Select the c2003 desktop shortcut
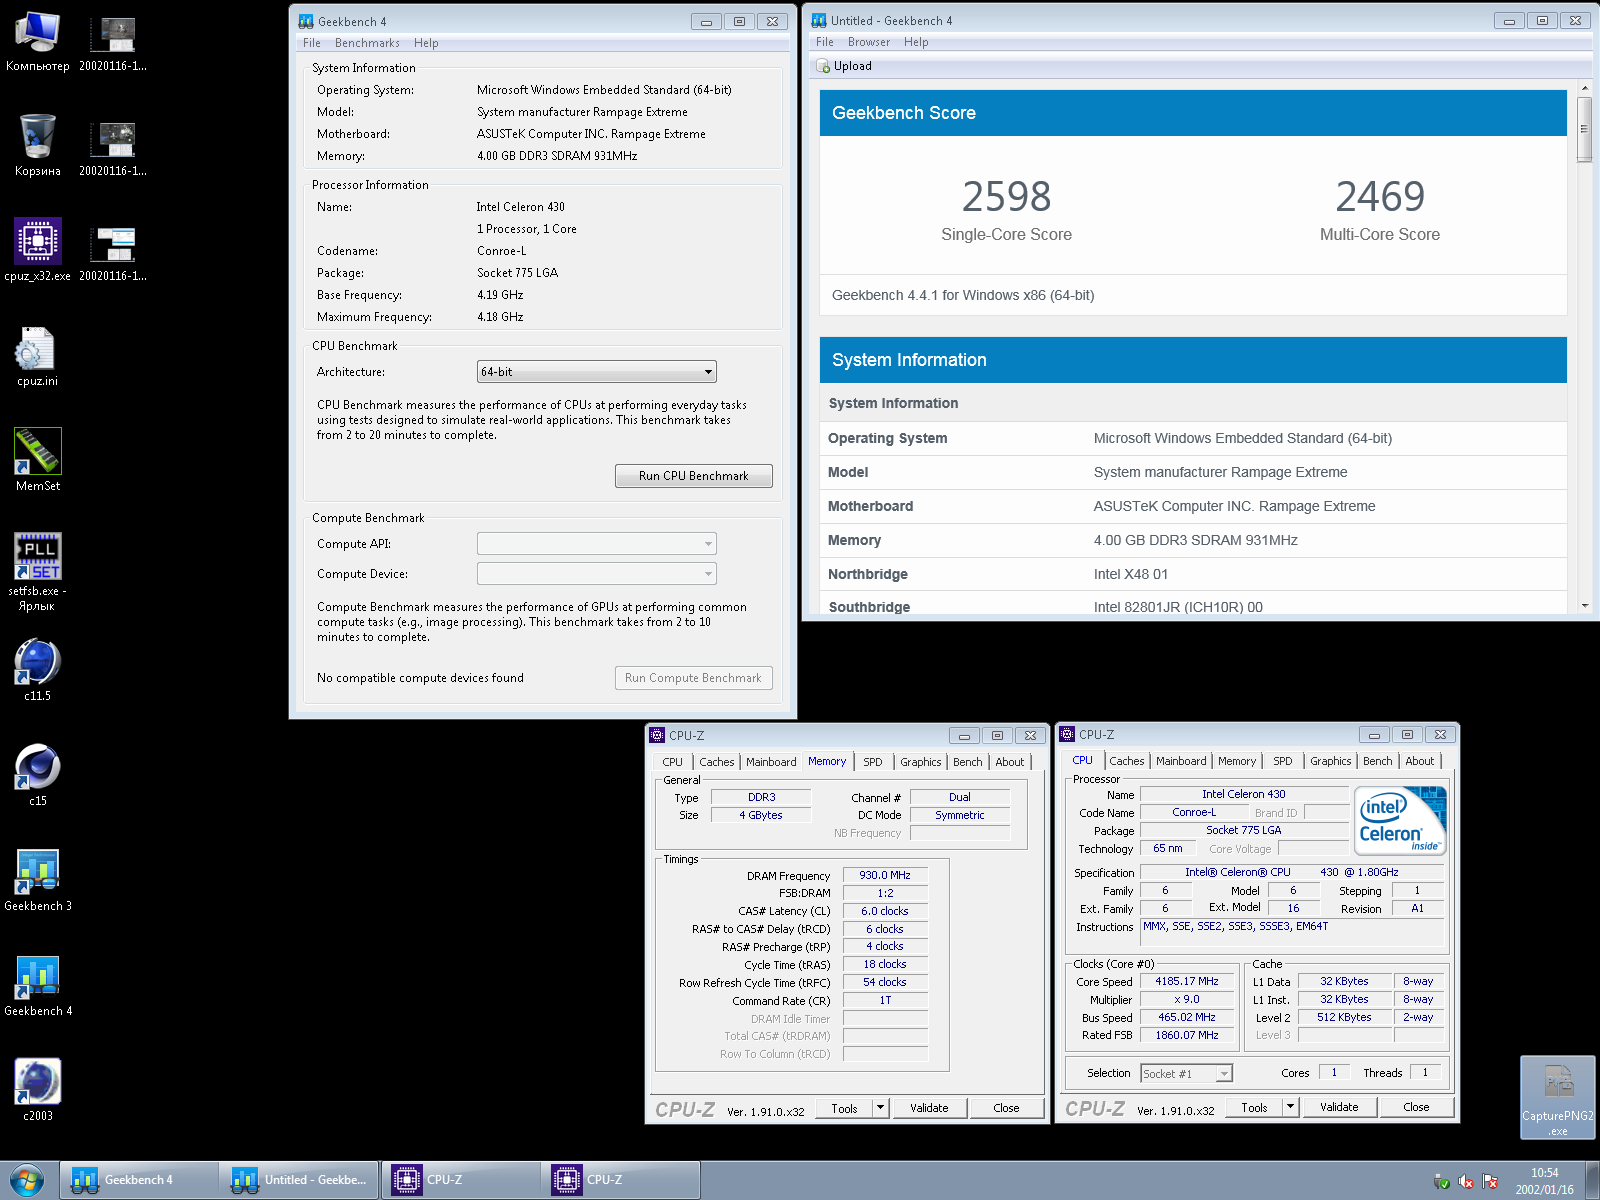Screen dimensions: 1600x1200 [37, 1090]
